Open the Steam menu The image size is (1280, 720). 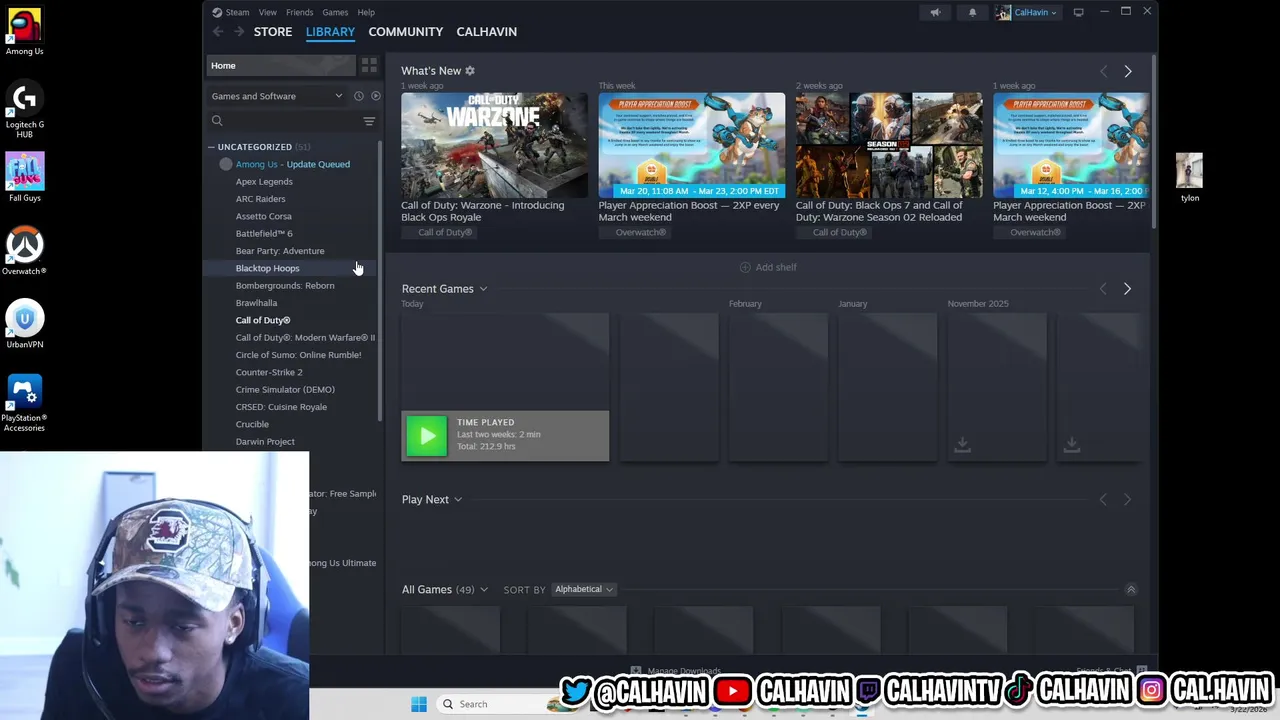[x=237, y=12]
